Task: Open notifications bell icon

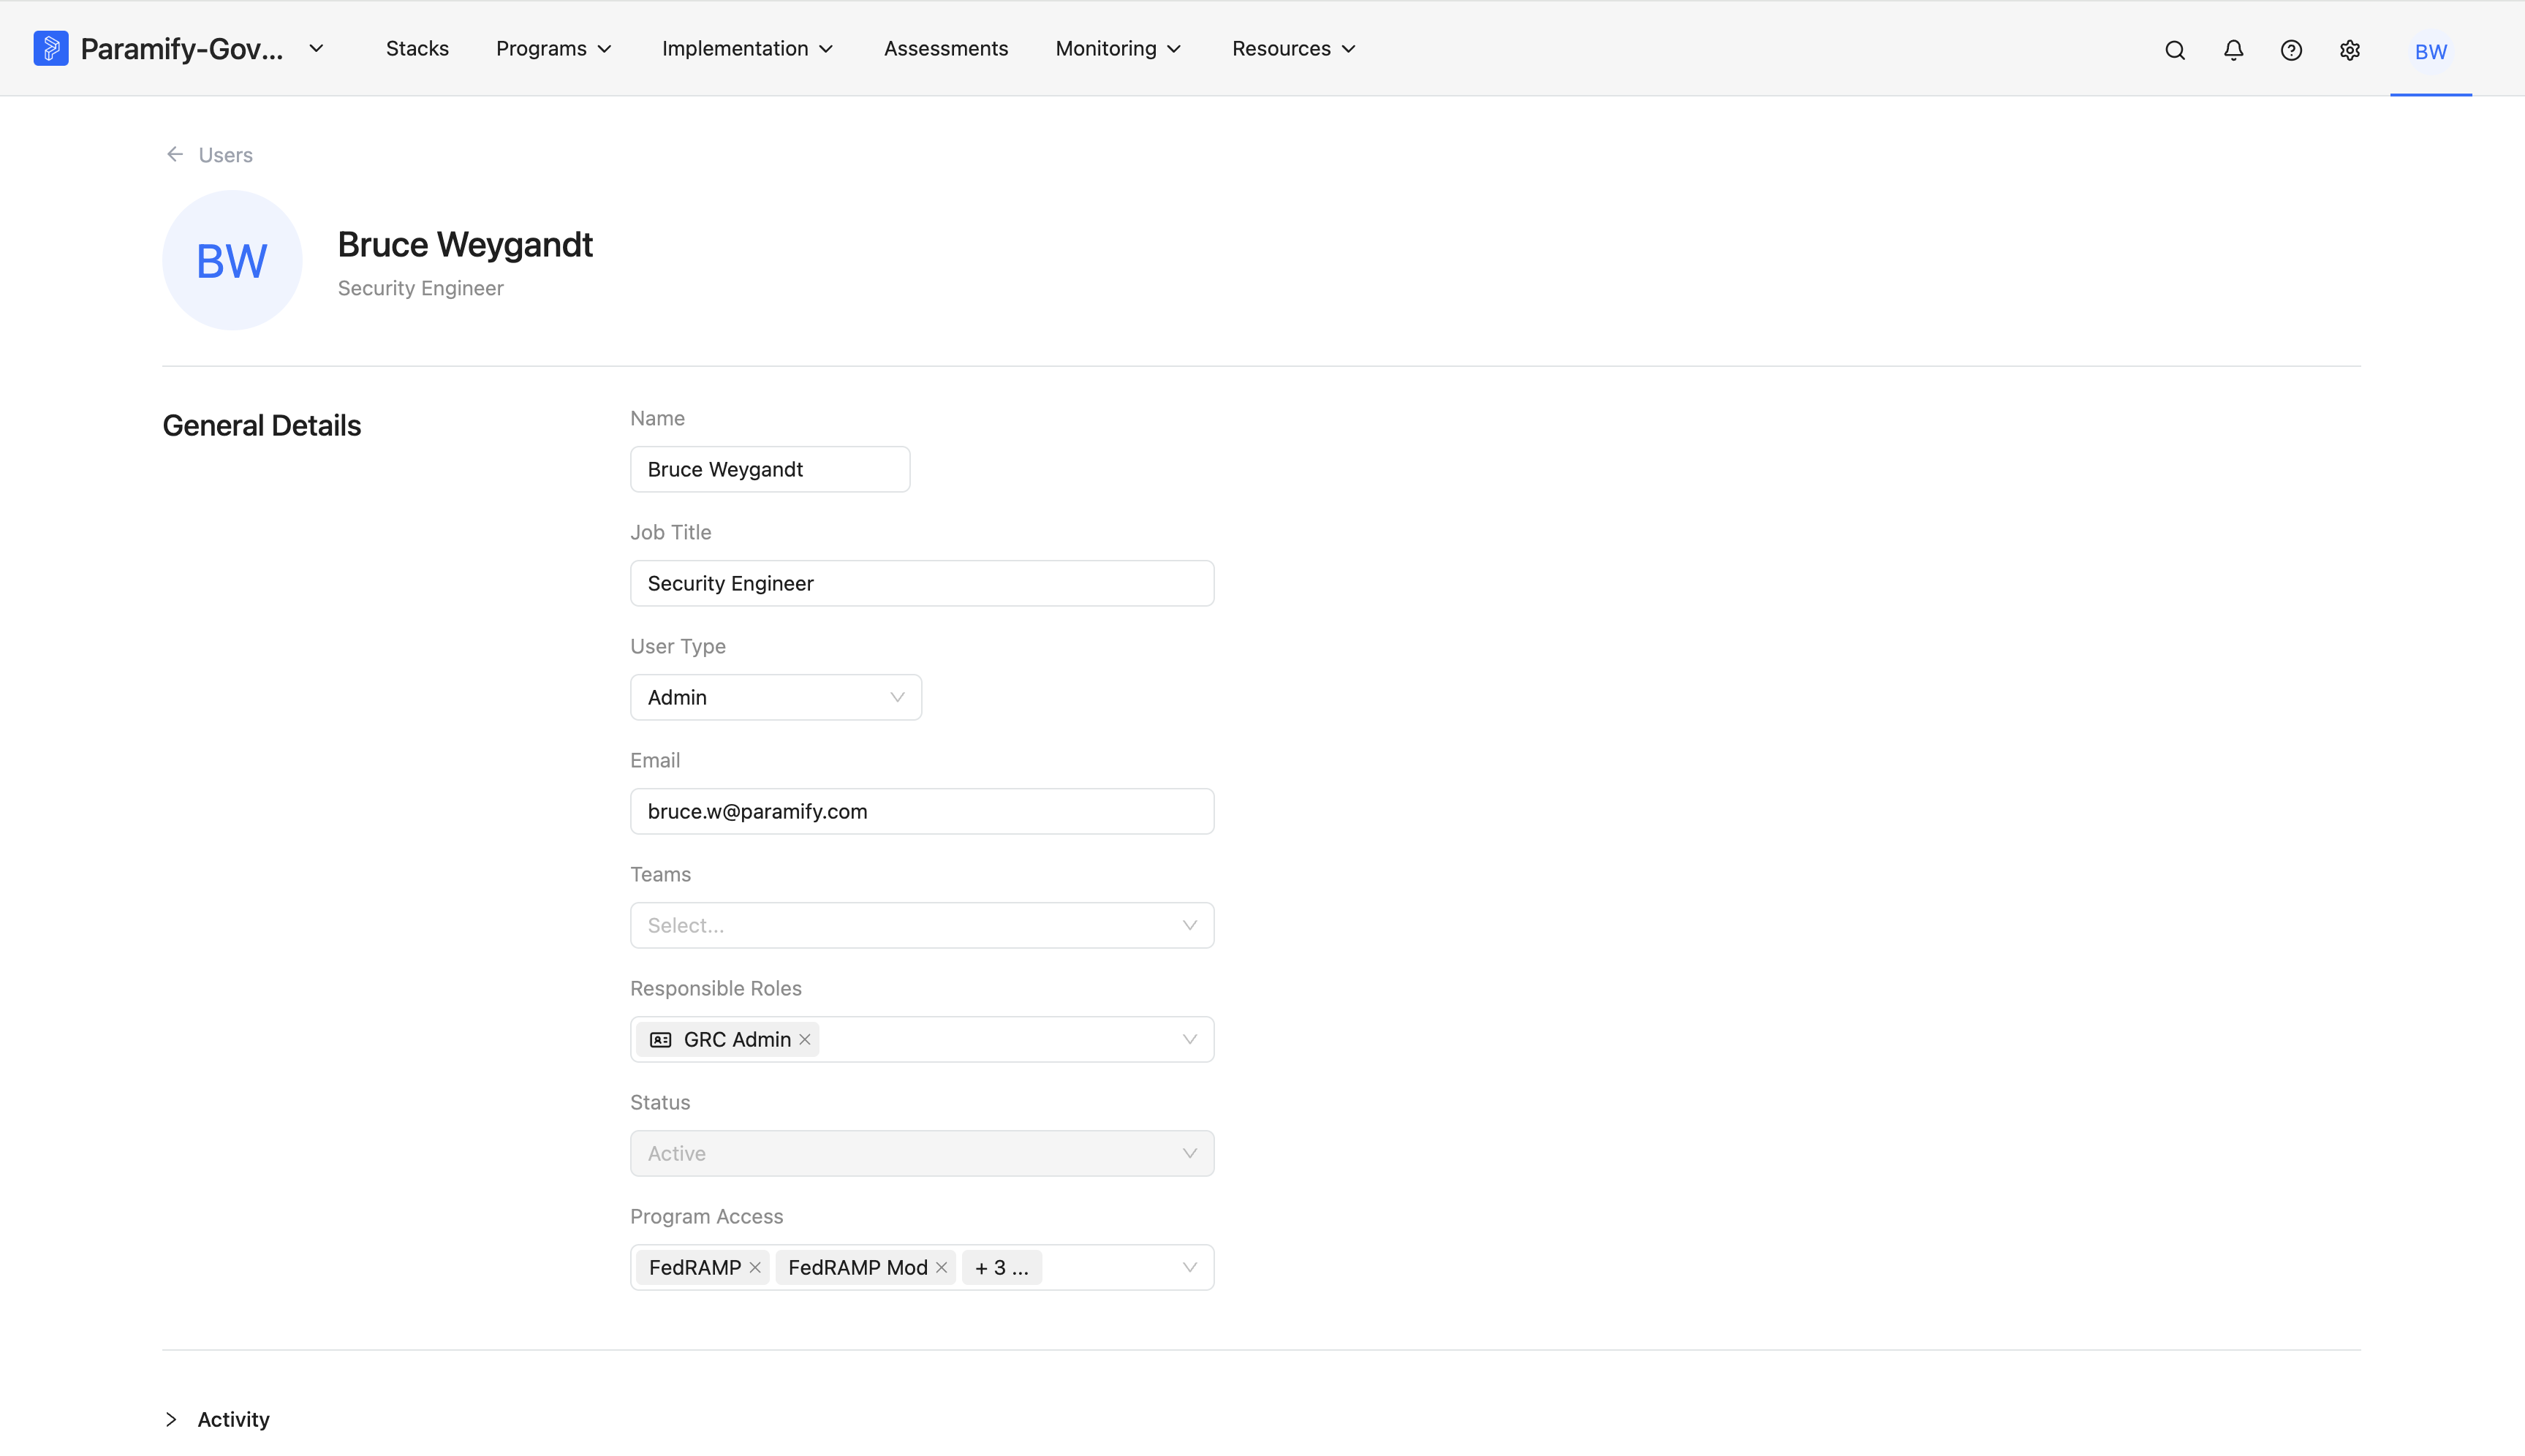Action: pyautogui.click(x=2233, y=50)
